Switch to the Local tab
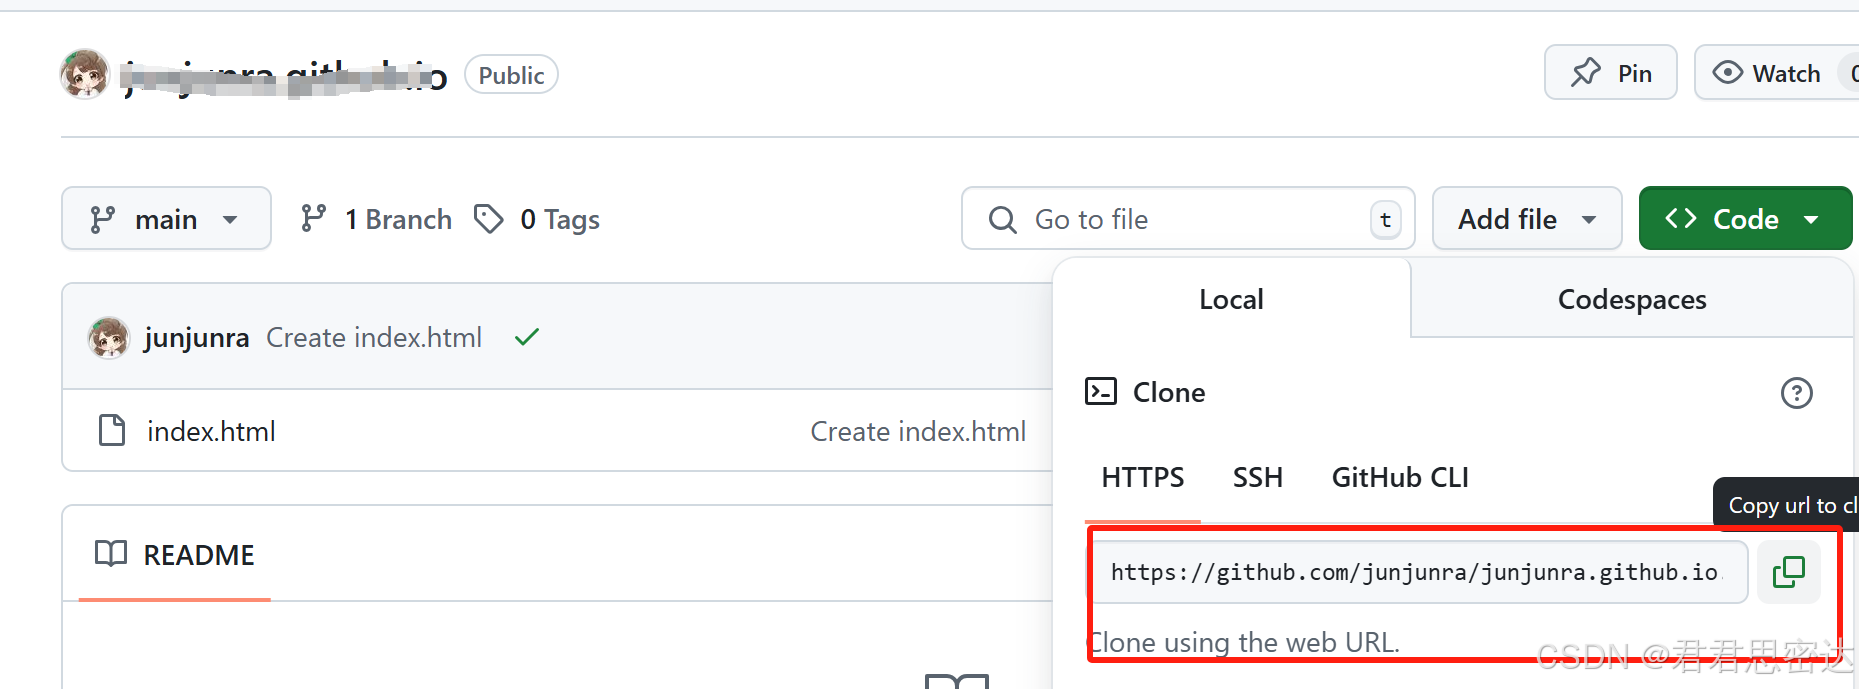The height and width of the screenshot is (689, 1859). click(x=1231, y=299)
